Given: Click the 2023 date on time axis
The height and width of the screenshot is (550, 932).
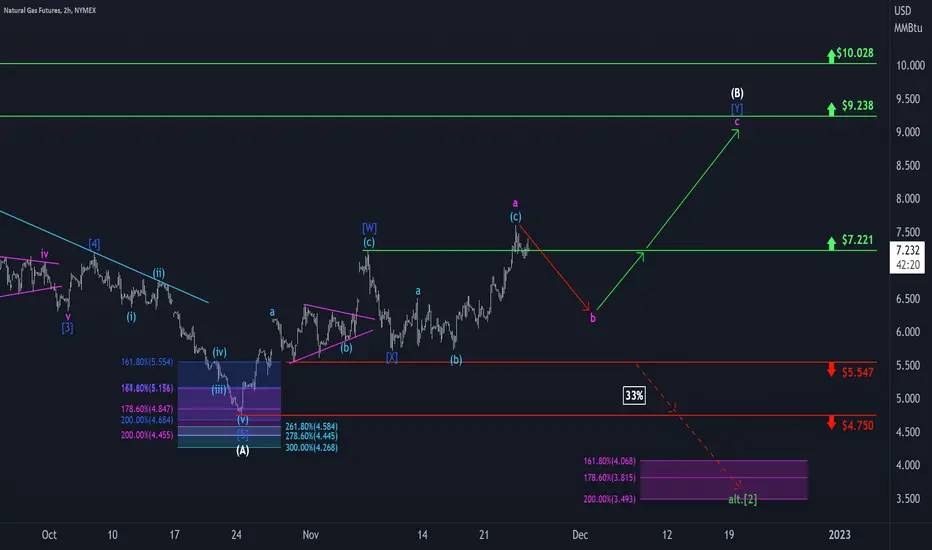Looking at the screenshot, I should tap(839, 535).
